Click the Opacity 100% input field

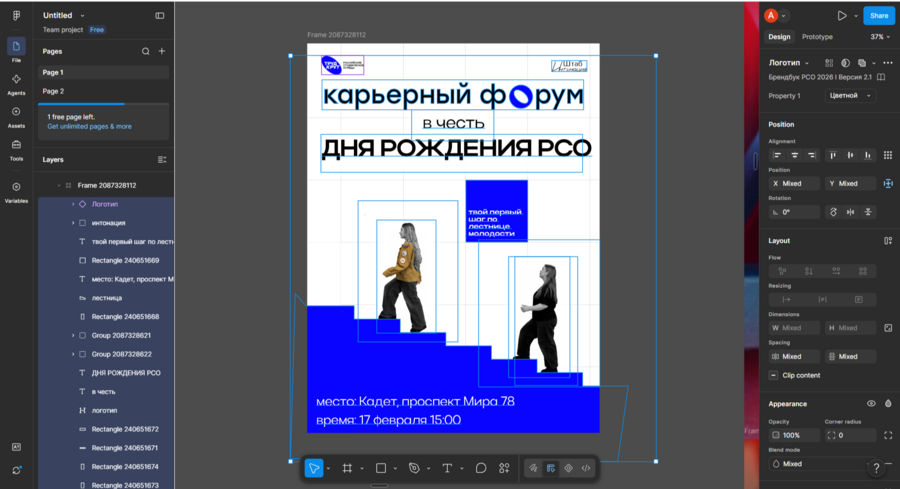tap(794, 435)
